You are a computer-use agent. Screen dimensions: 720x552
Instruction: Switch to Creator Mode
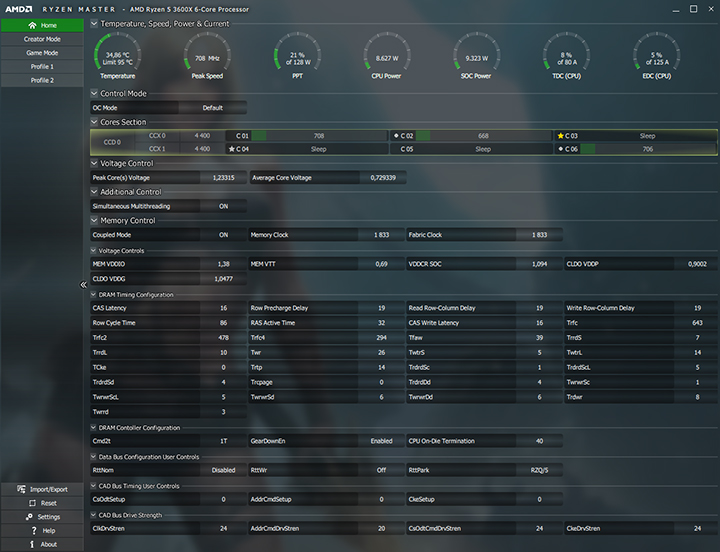click(x=42, y=39)
